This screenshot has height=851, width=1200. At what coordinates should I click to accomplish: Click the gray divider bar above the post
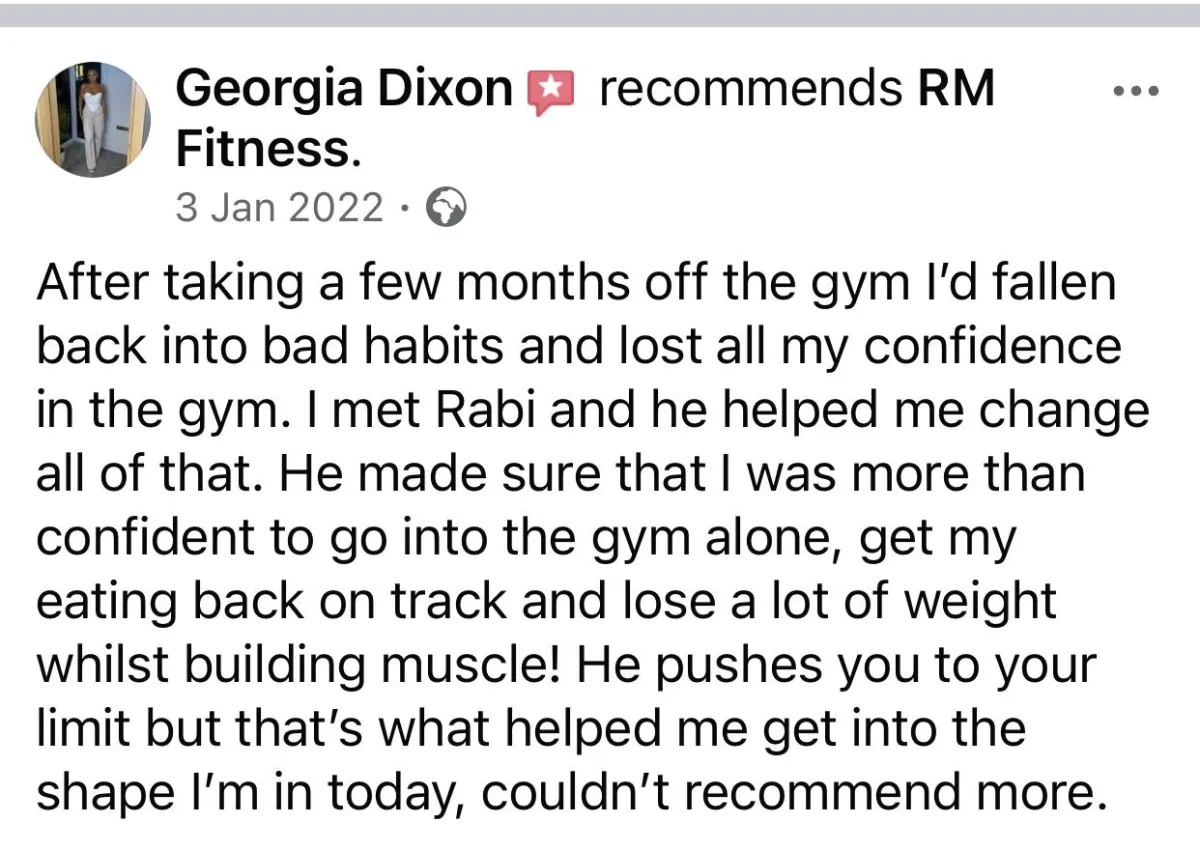pos(600,14)
